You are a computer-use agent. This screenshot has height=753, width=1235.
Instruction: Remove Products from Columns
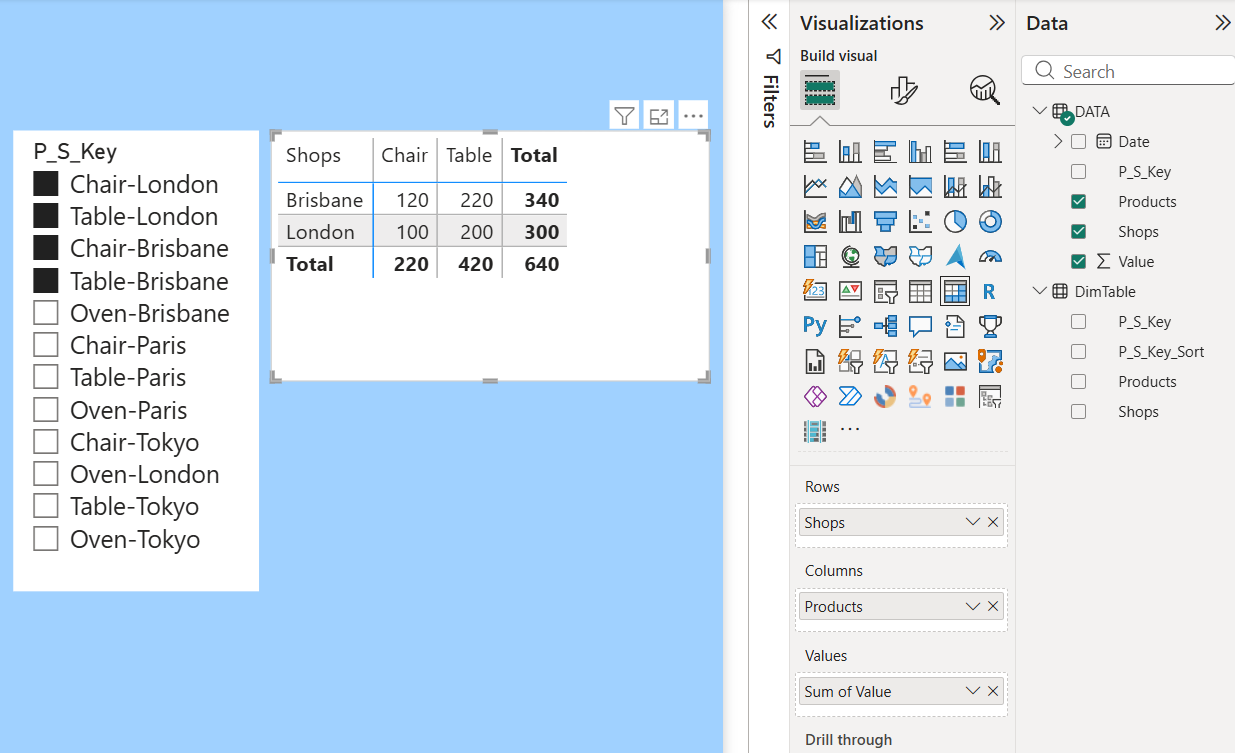click(x=993, y=606)
